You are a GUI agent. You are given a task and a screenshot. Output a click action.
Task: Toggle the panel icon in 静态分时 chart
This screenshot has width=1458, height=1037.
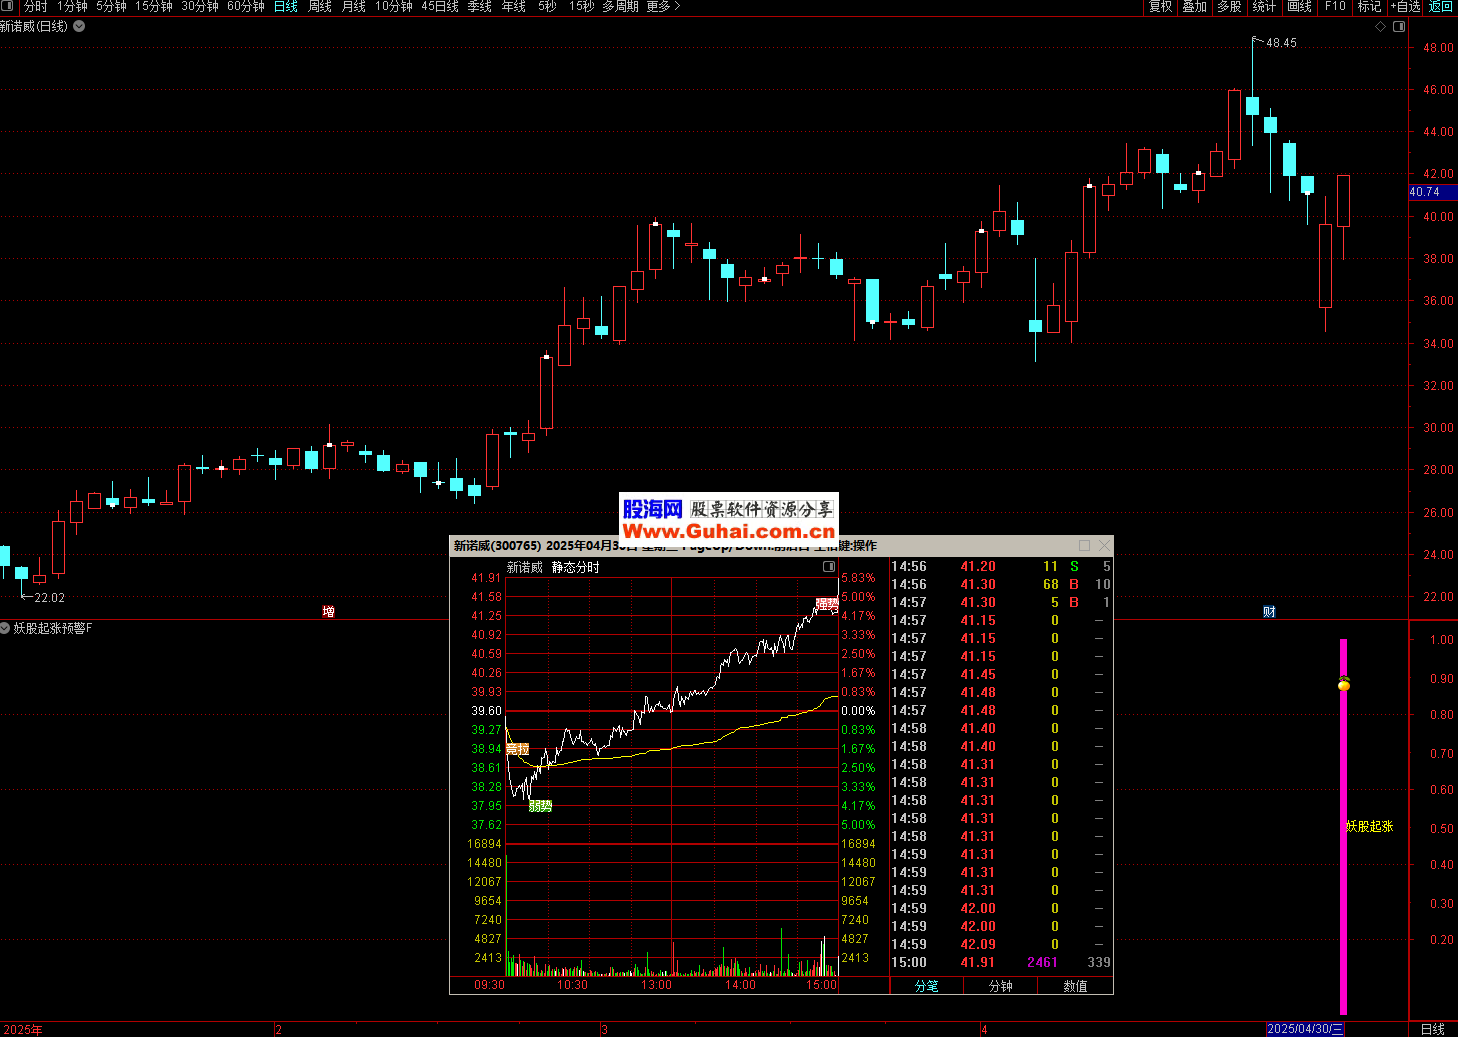click(x=829, y=567)
